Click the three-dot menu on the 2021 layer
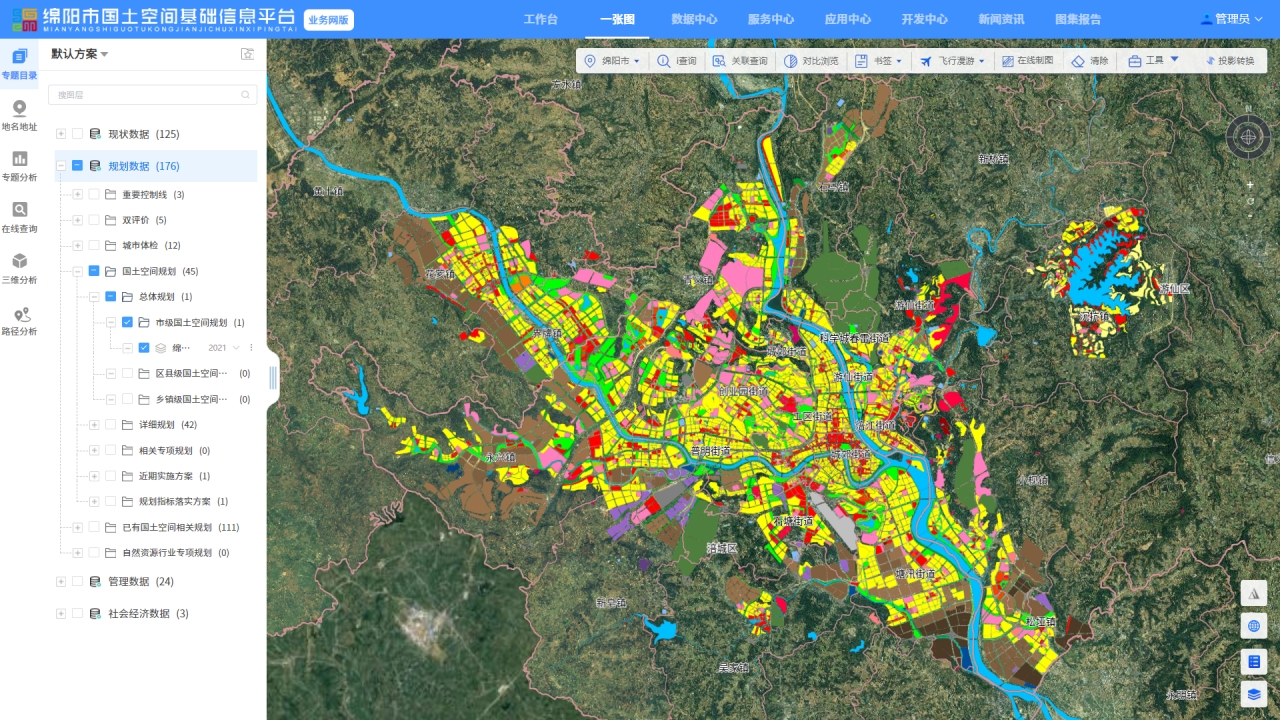 coord(251,348)
